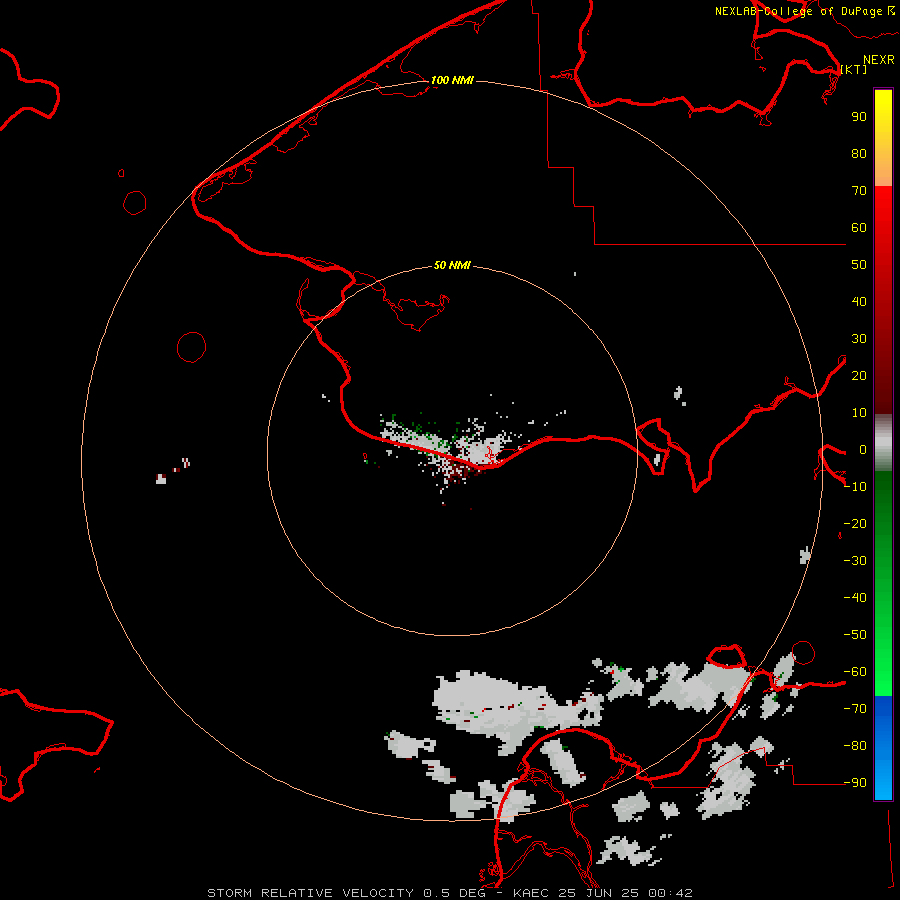This screenshot has width=900, height=900.
Task: Click the 90 value on velocity scale
Action: click(x=859, y=117)
